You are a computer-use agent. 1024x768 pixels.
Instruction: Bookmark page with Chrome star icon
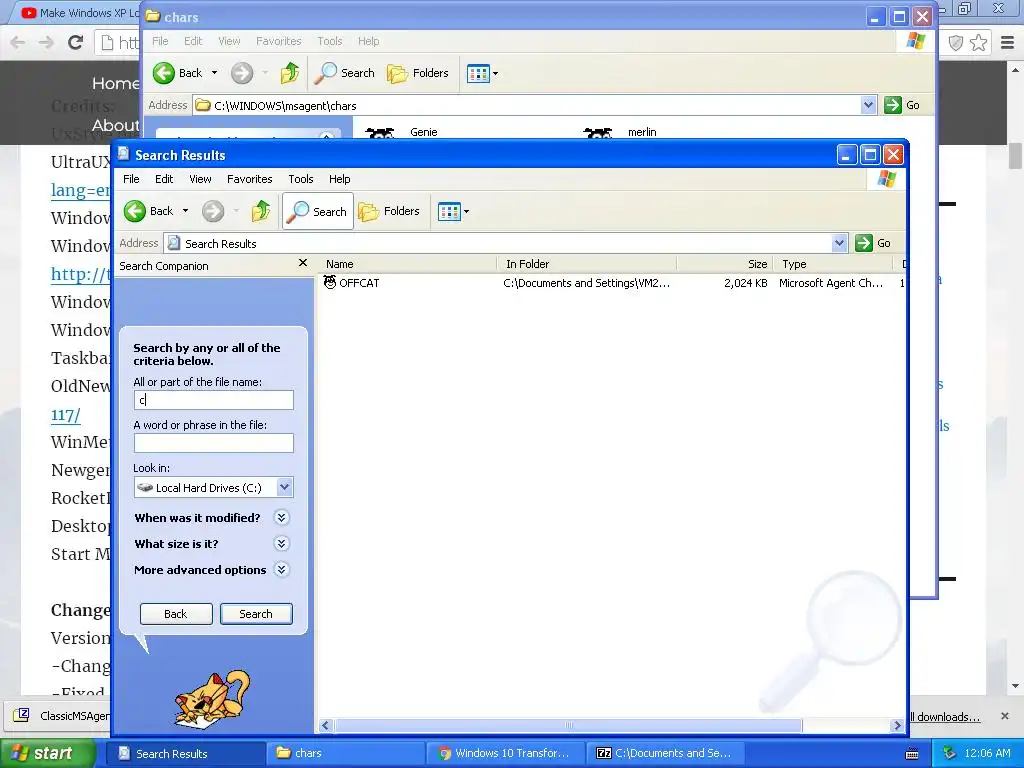(x=978, y=43)
